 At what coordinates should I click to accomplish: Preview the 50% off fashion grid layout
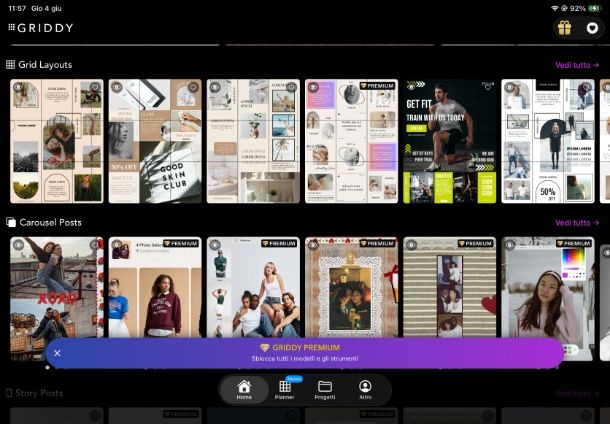pyautogui.click(x=510, y=87)
